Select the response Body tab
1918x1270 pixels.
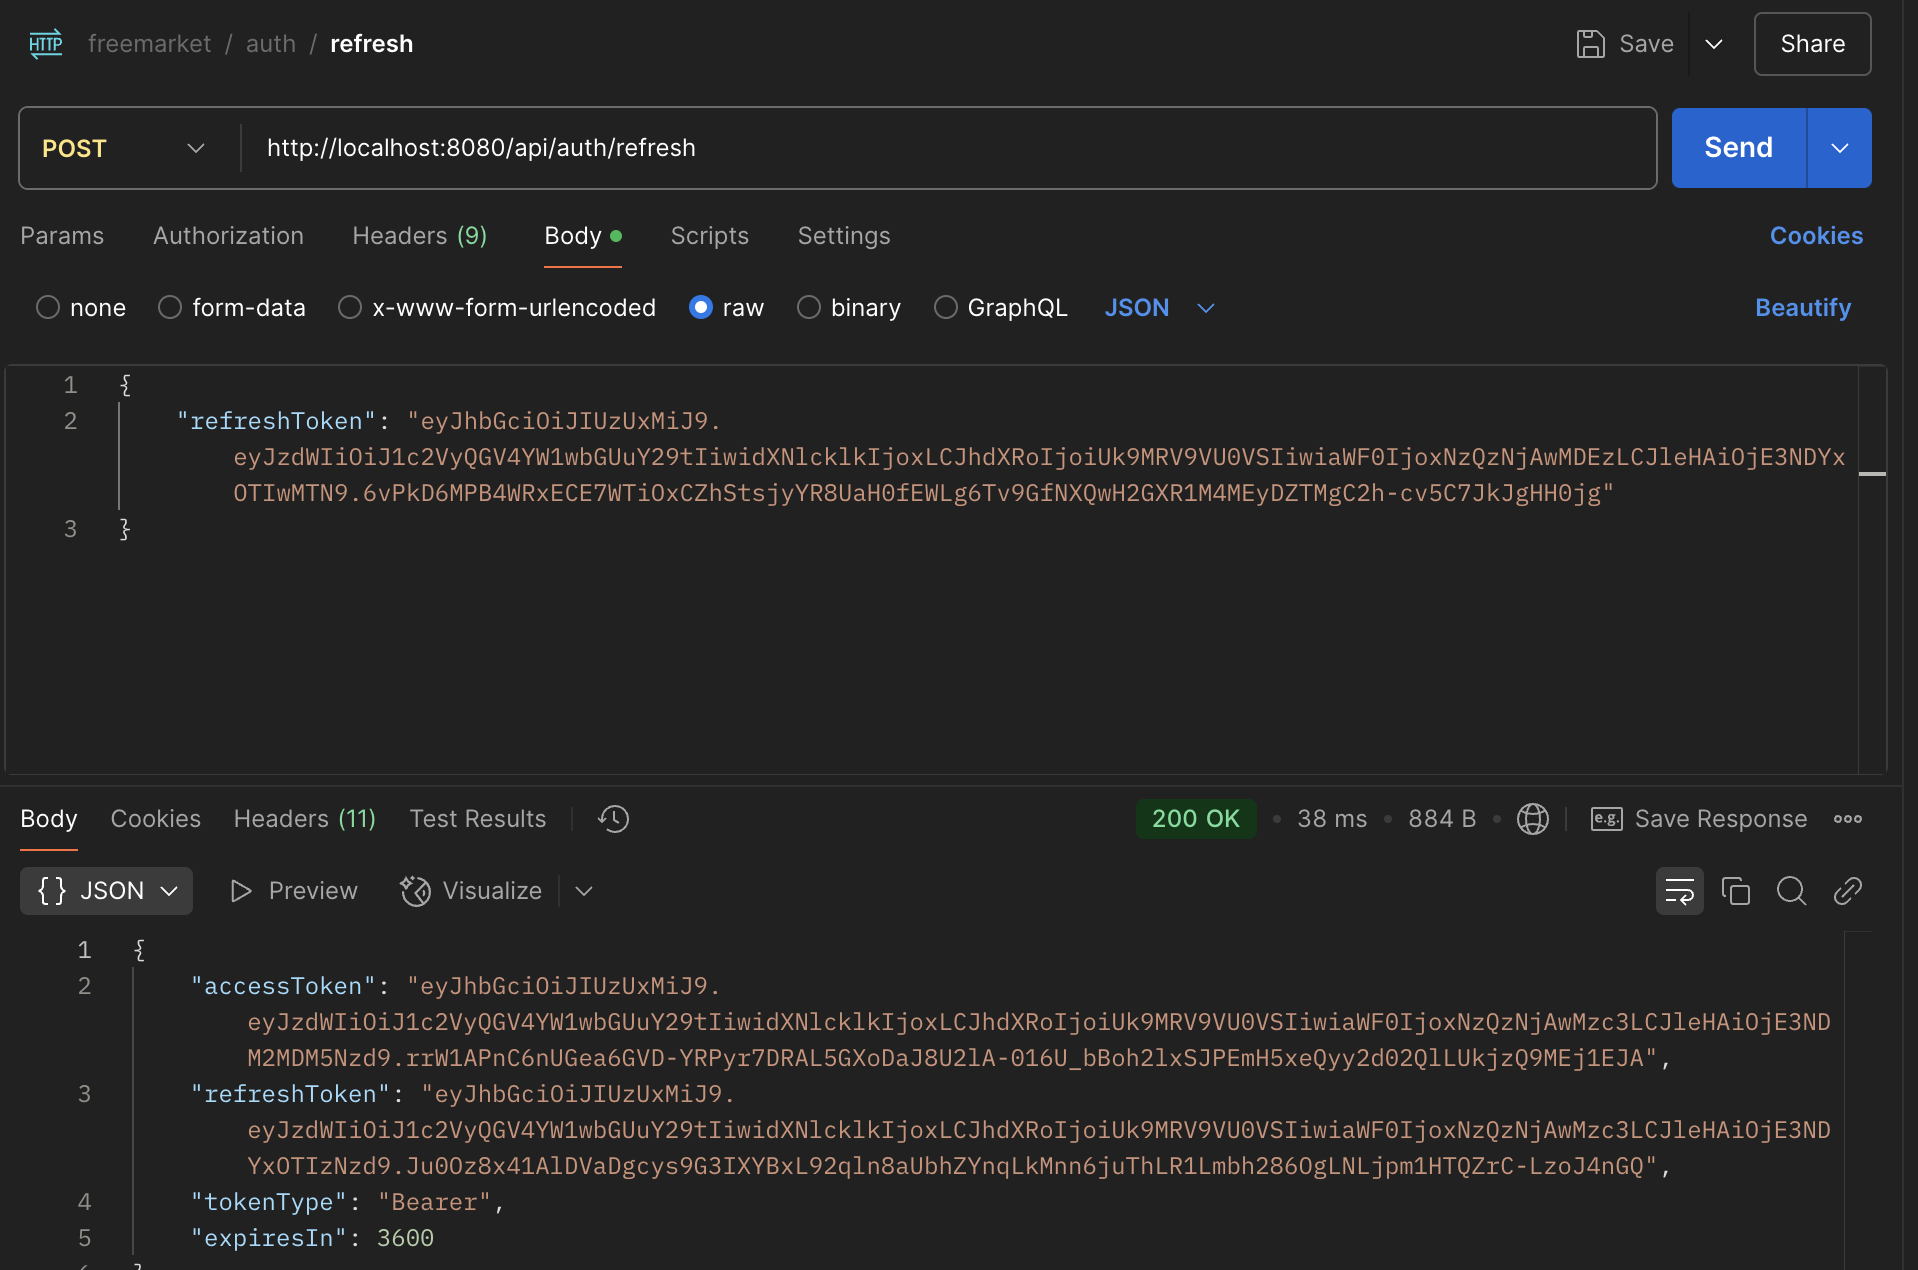[49, 819]
